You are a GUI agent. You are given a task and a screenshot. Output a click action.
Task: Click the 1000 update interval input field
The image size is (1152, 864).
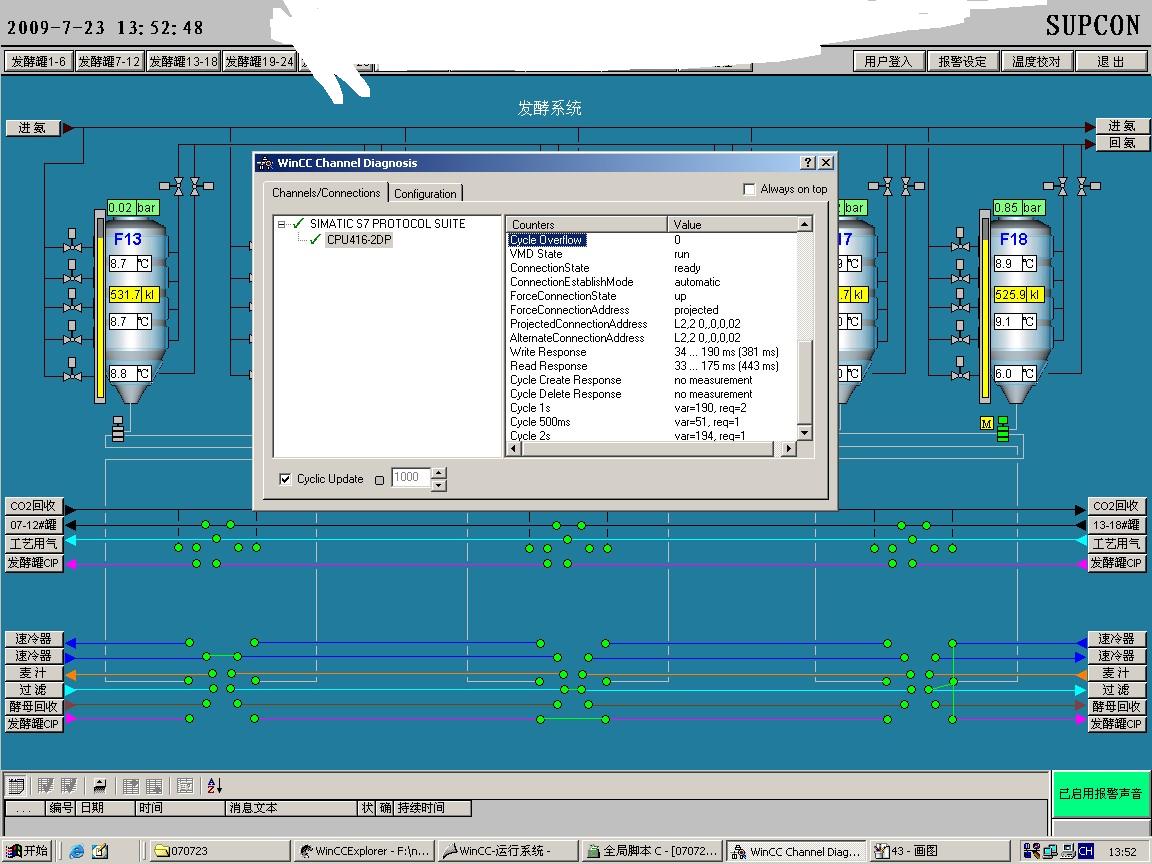point(411,478)
